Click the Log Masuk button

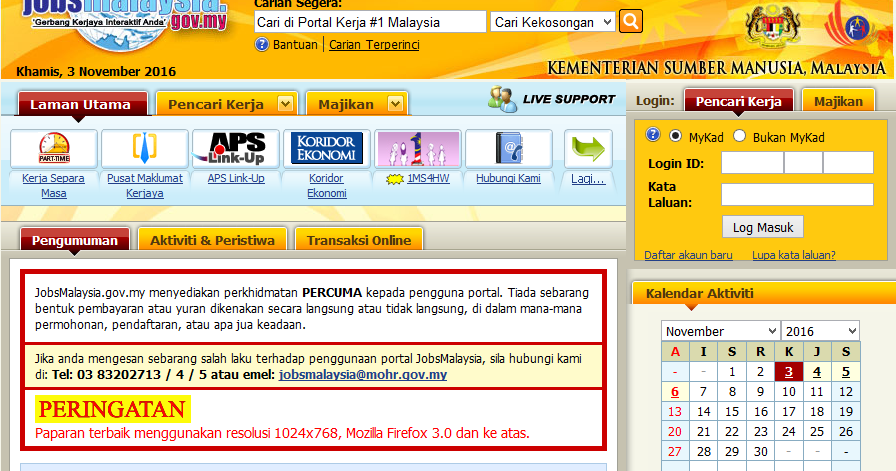pyautogui.click(x=763, y=227)
